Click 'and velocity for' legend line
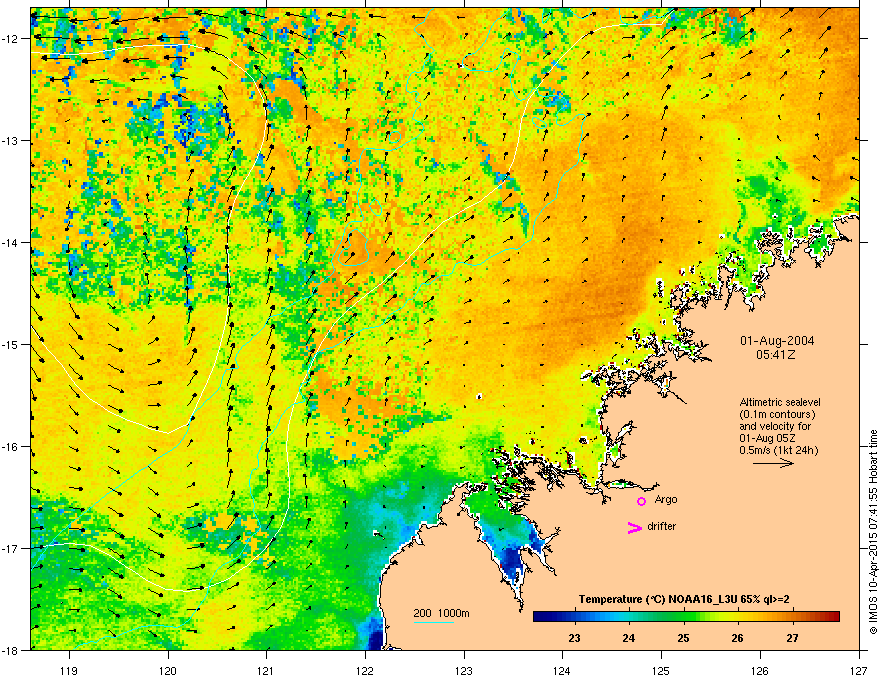This screenshot has height=680, width=880. [774, 426]
